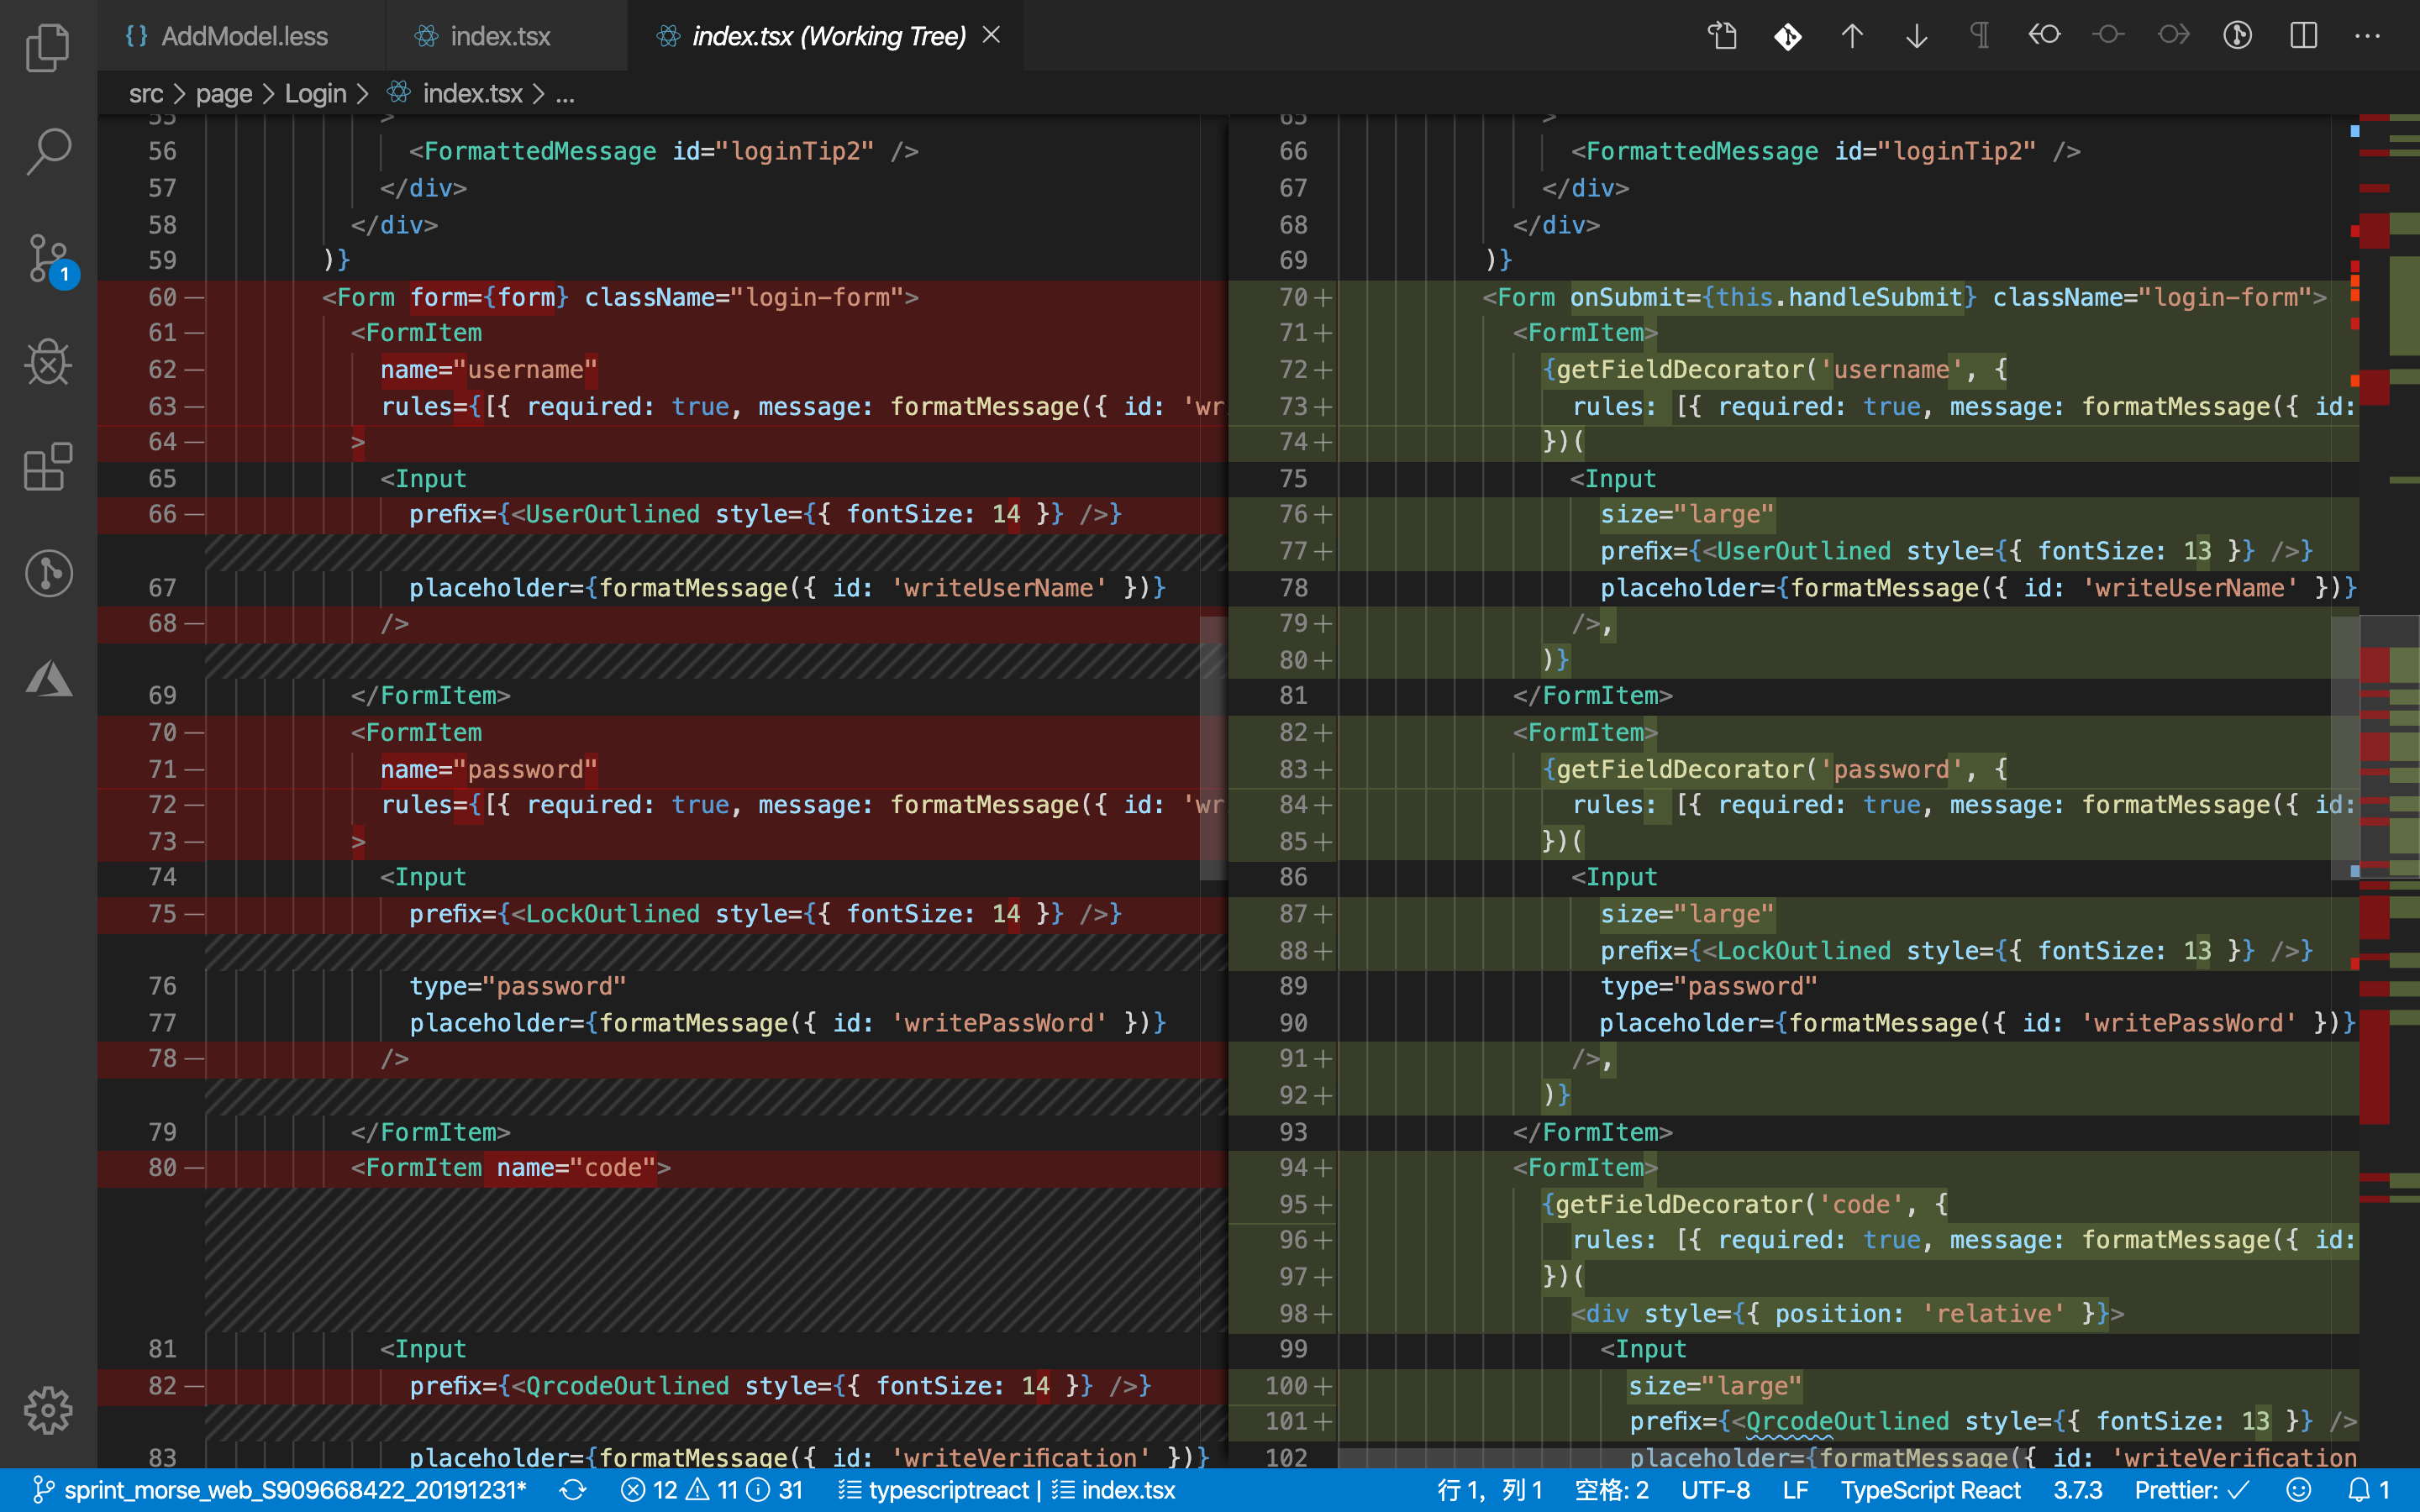Click the overview ruler on far right

[x=2390, y=790]
